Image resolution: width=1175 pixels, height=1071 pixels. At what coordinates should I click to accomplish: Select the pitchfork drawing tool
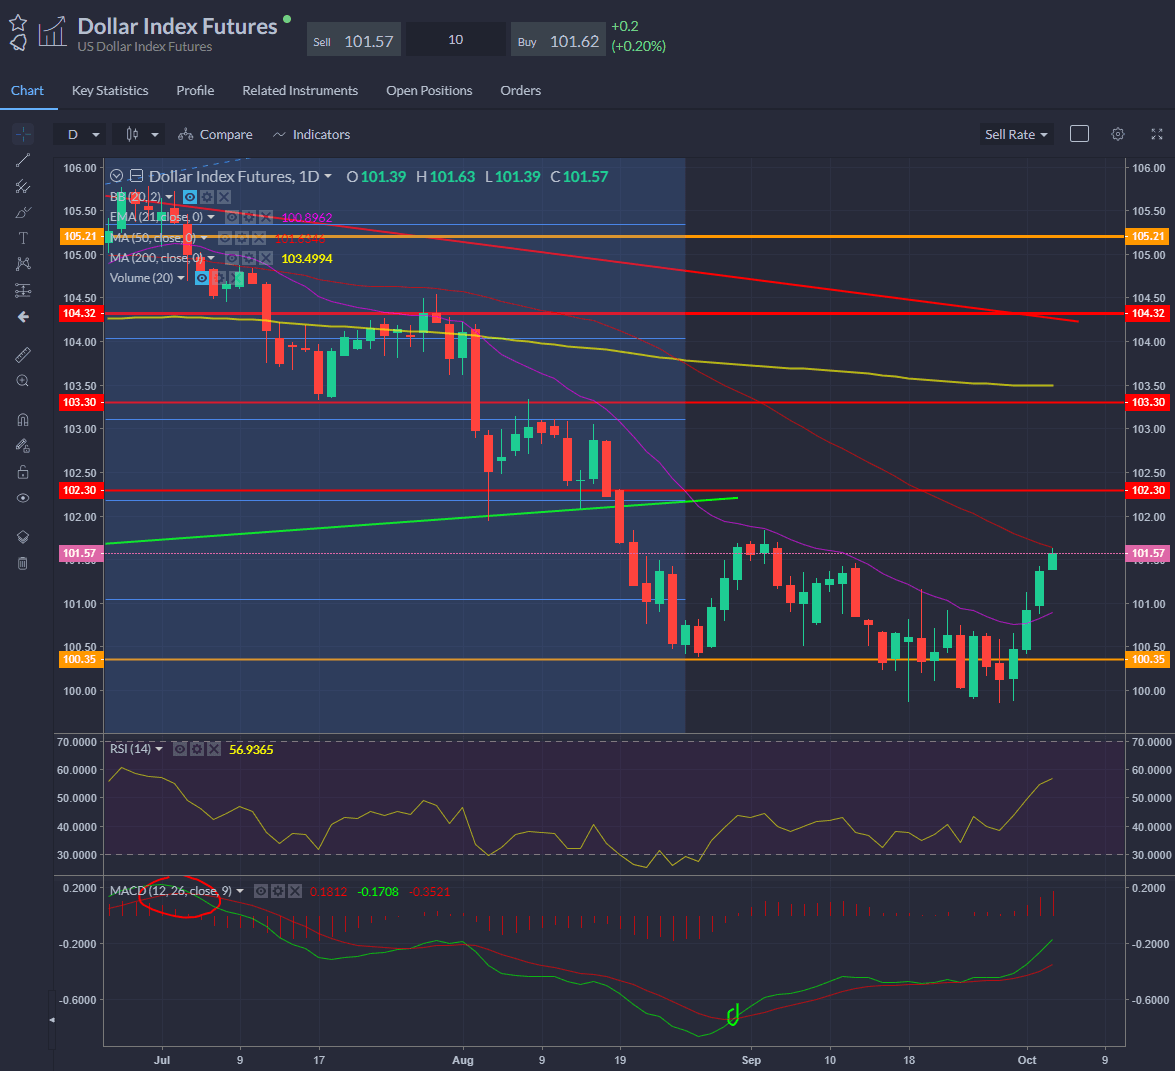tap(23, 187)
